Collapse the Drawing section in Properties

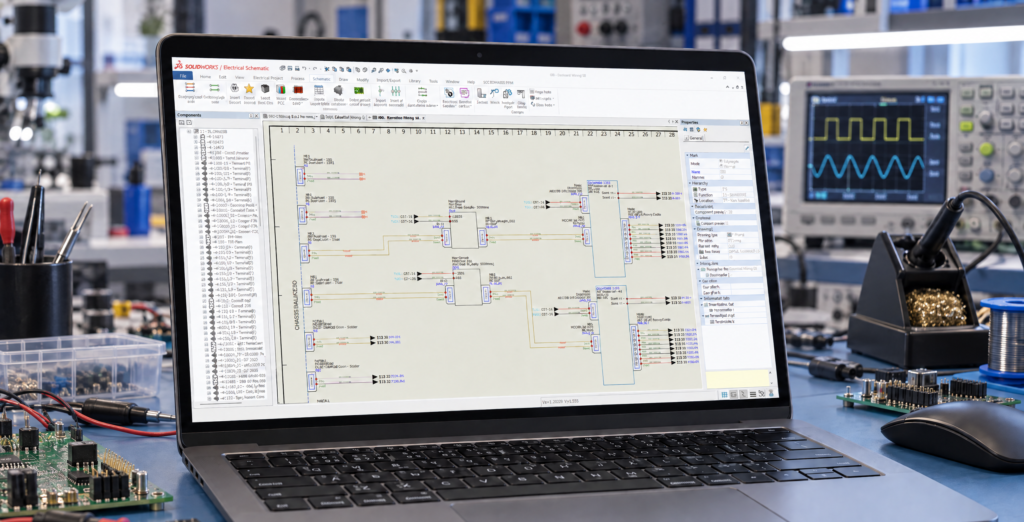[x=694, y=229]
